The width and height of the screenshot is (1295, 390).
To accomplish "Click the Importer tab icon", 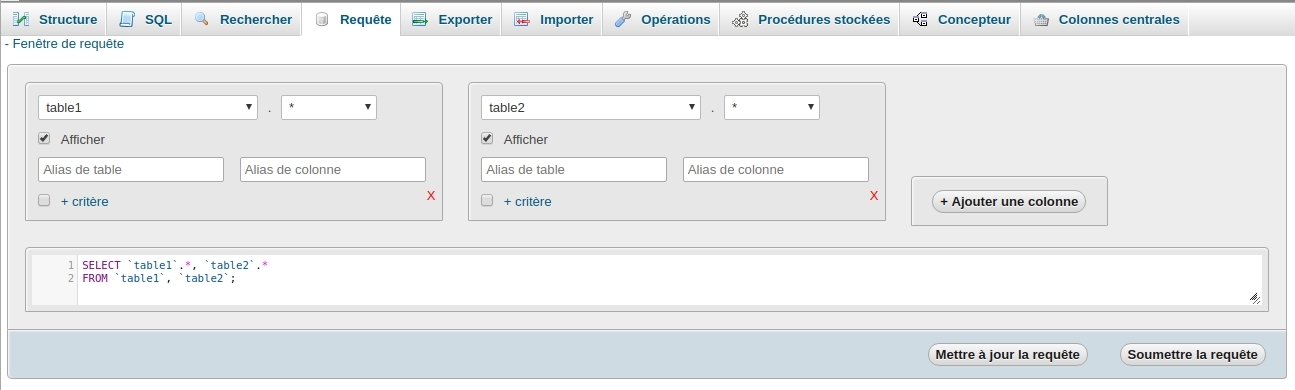I will point(522,19).
